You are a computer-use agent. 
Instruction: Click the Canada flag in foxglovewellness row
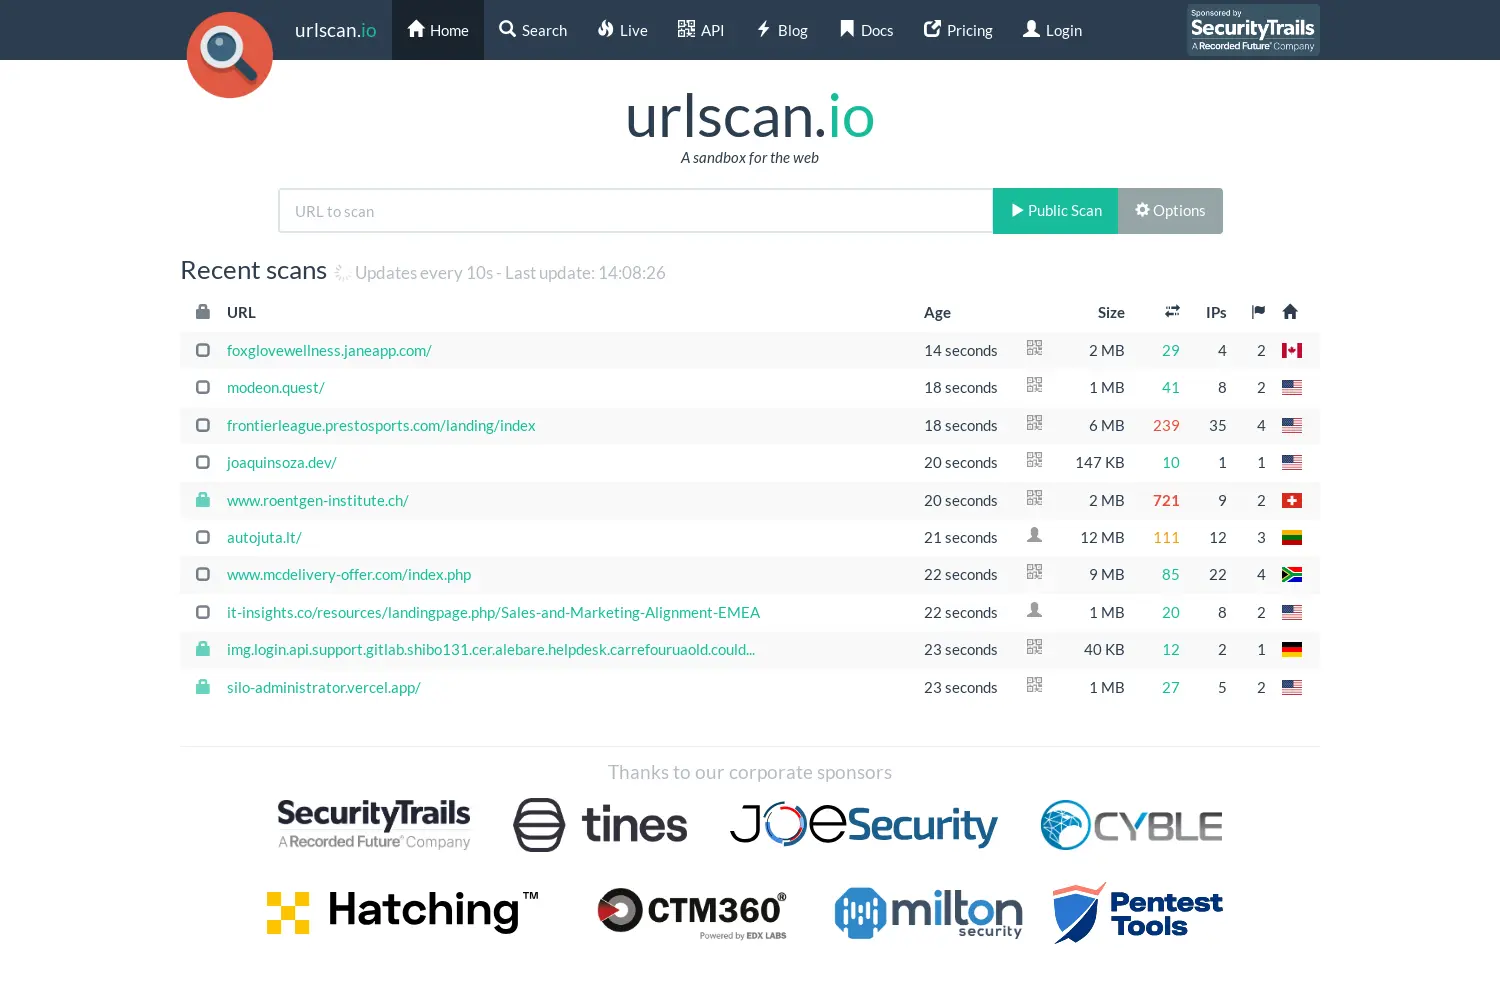[1292, 350]
